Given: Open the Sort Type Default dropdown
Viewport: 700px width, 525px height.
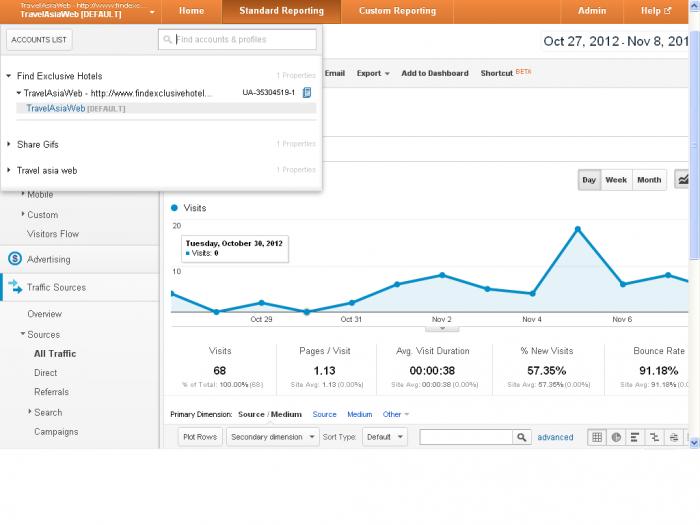Looking at the screenshot, I should pyautogui.click(x=384, y=437).
